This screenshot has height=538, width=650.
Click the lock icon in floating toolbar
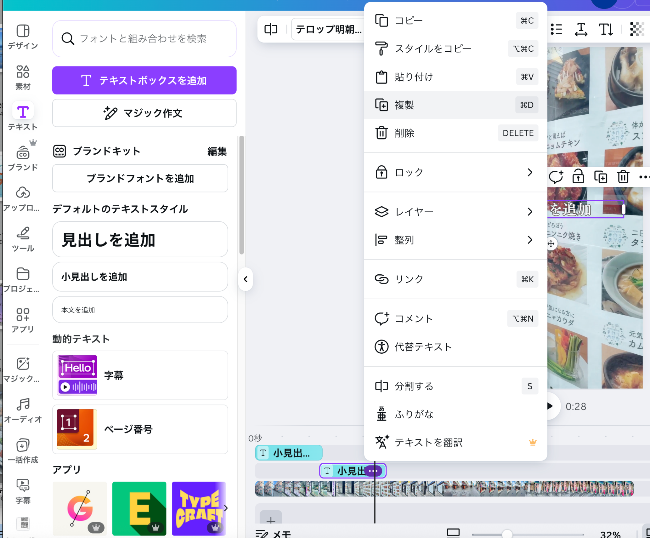(578, 176)
